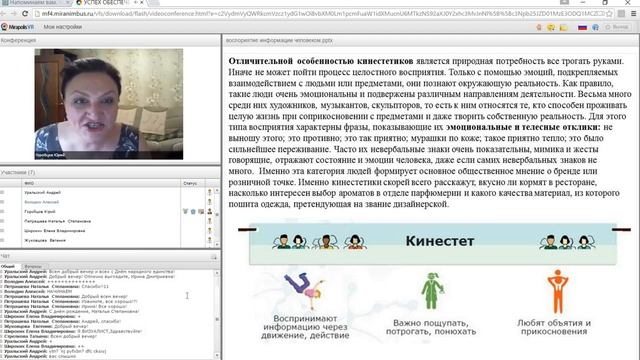Select participant Уральской Андрей
This screenshot has height=360, width=640.
click(x=42, y=192)
